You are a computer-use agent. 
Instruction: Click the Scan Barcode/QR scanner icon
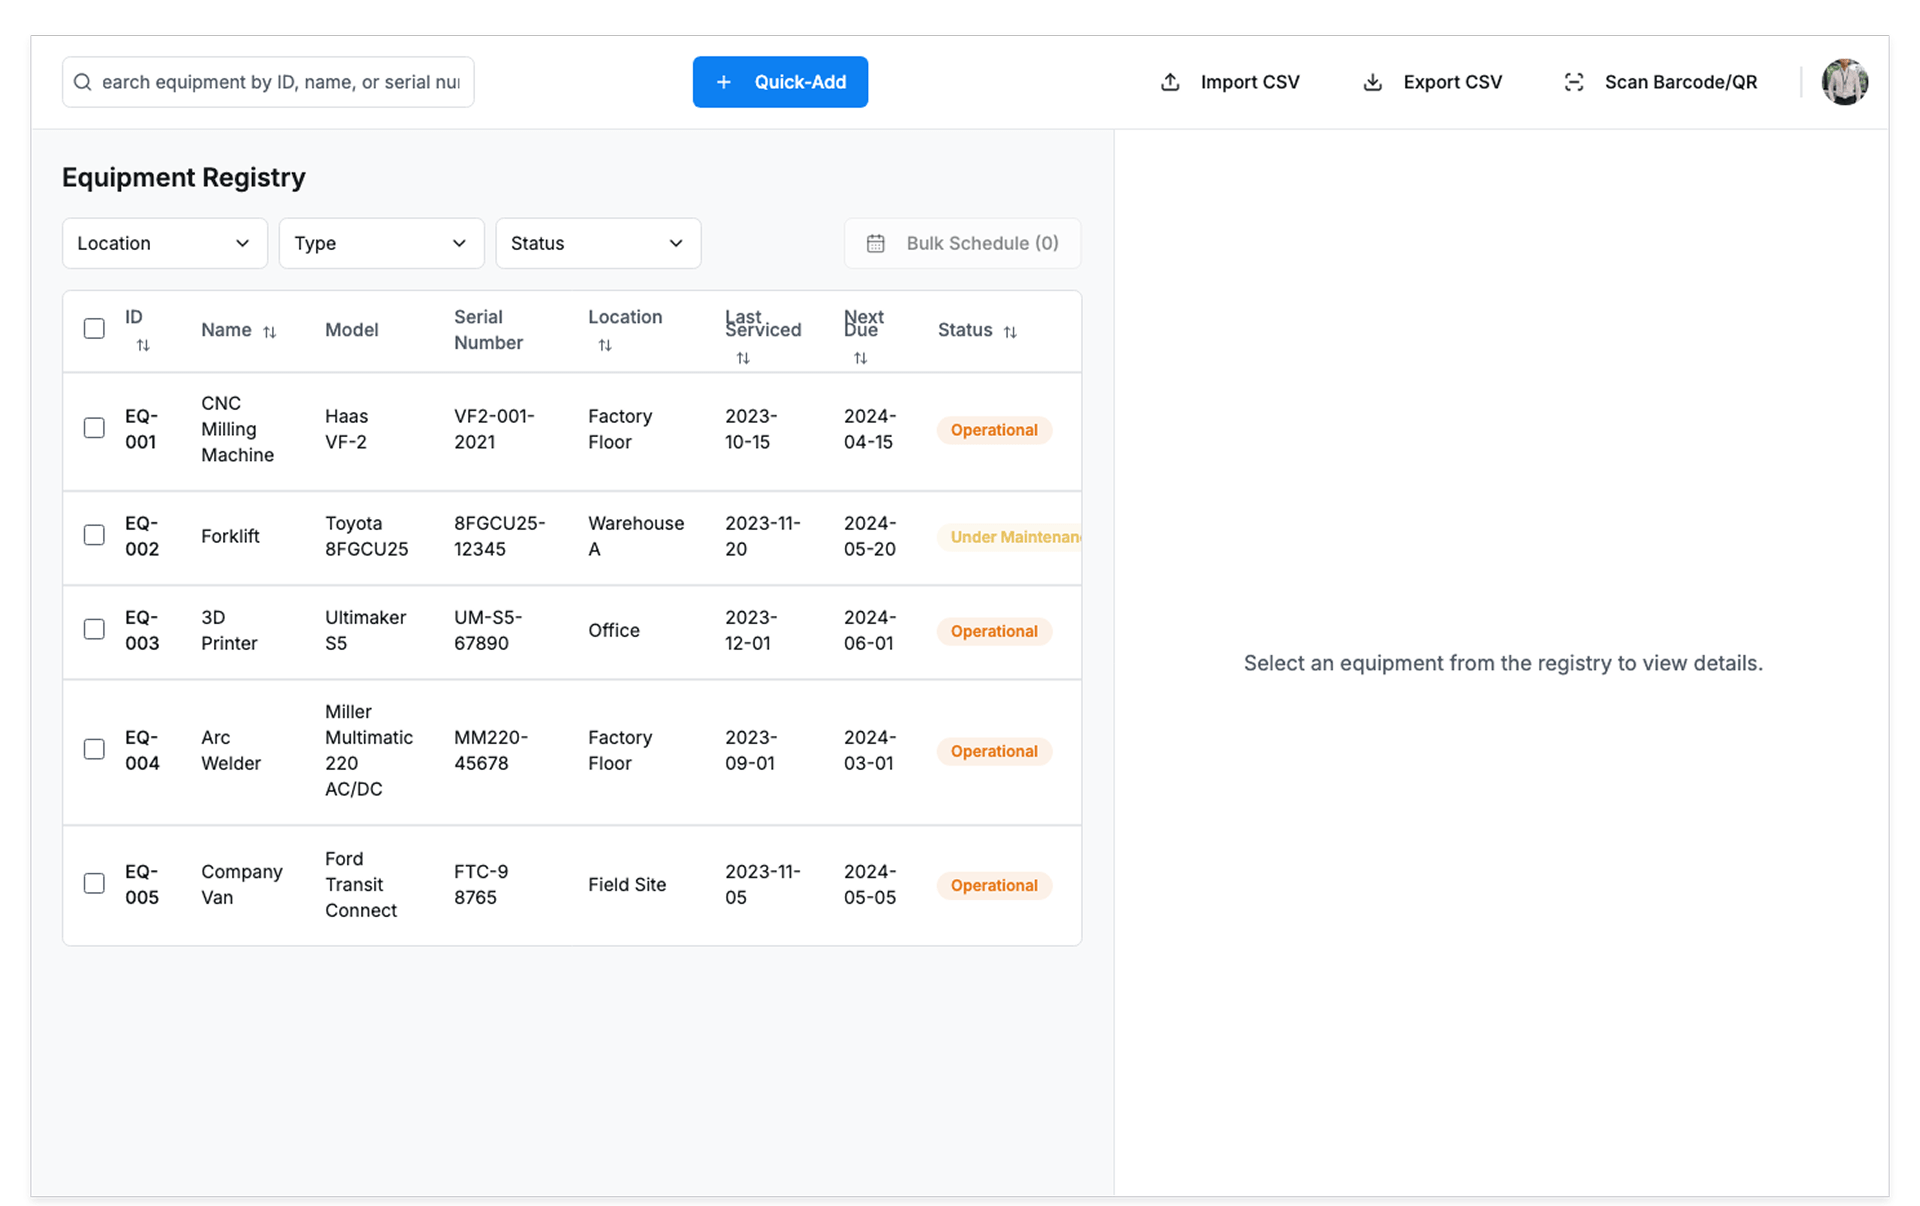point(1574,82)
